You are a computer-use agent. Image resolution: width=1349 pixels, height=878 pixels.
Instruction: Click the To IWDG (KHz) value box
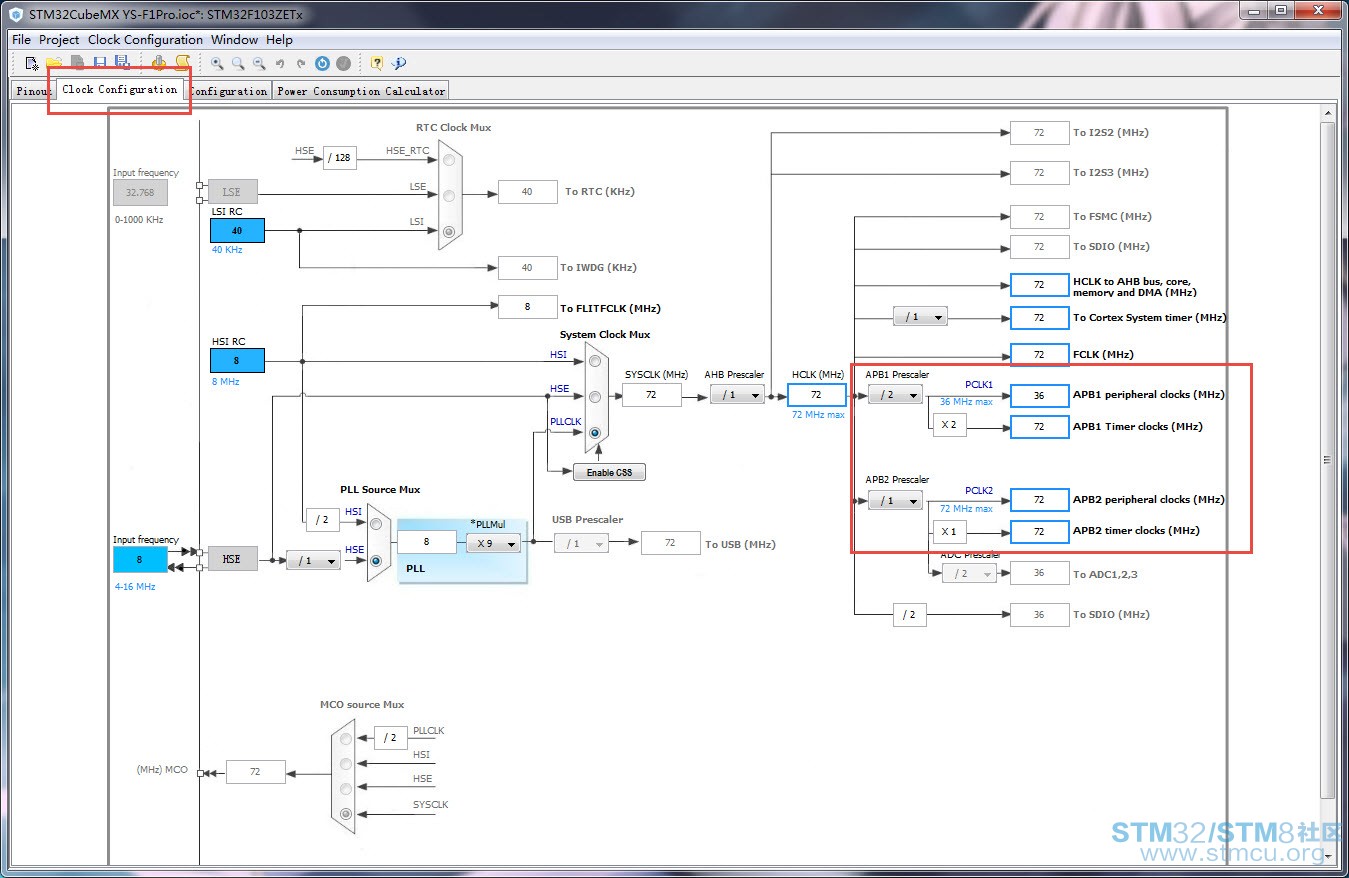click(527, 267)
